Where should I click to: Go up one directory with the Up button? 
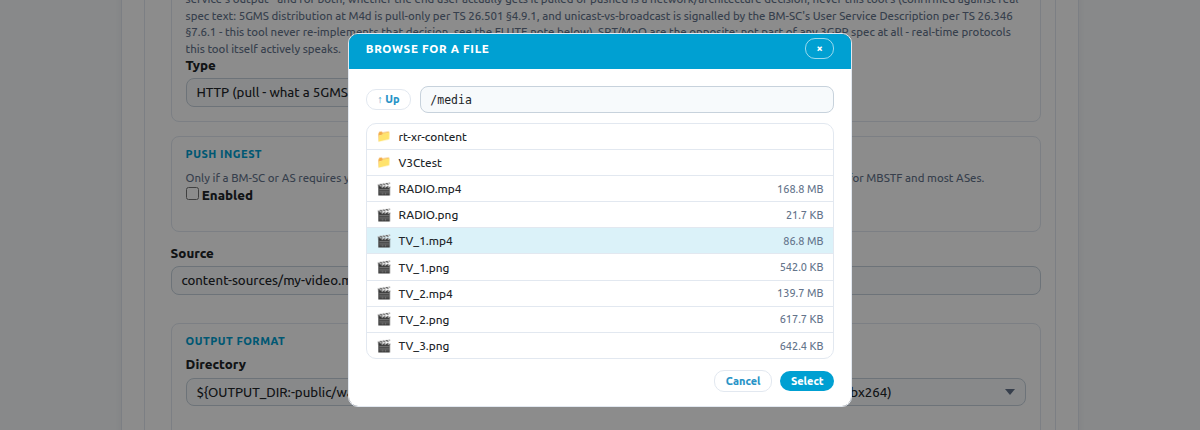388,99
